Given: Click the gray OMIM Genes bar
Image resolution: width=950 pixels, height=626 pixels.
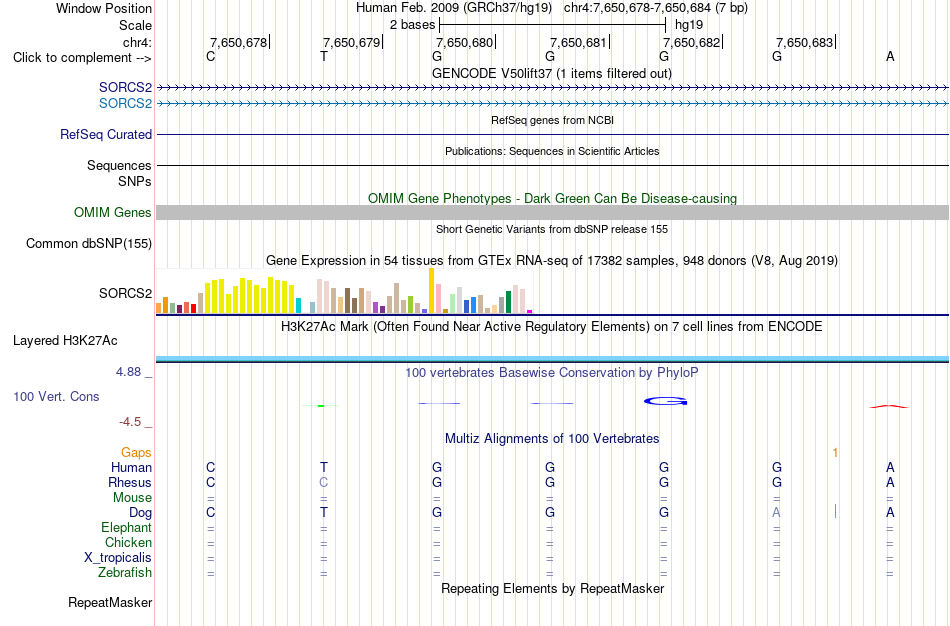Looking at the screenshot, I should 553,212.
